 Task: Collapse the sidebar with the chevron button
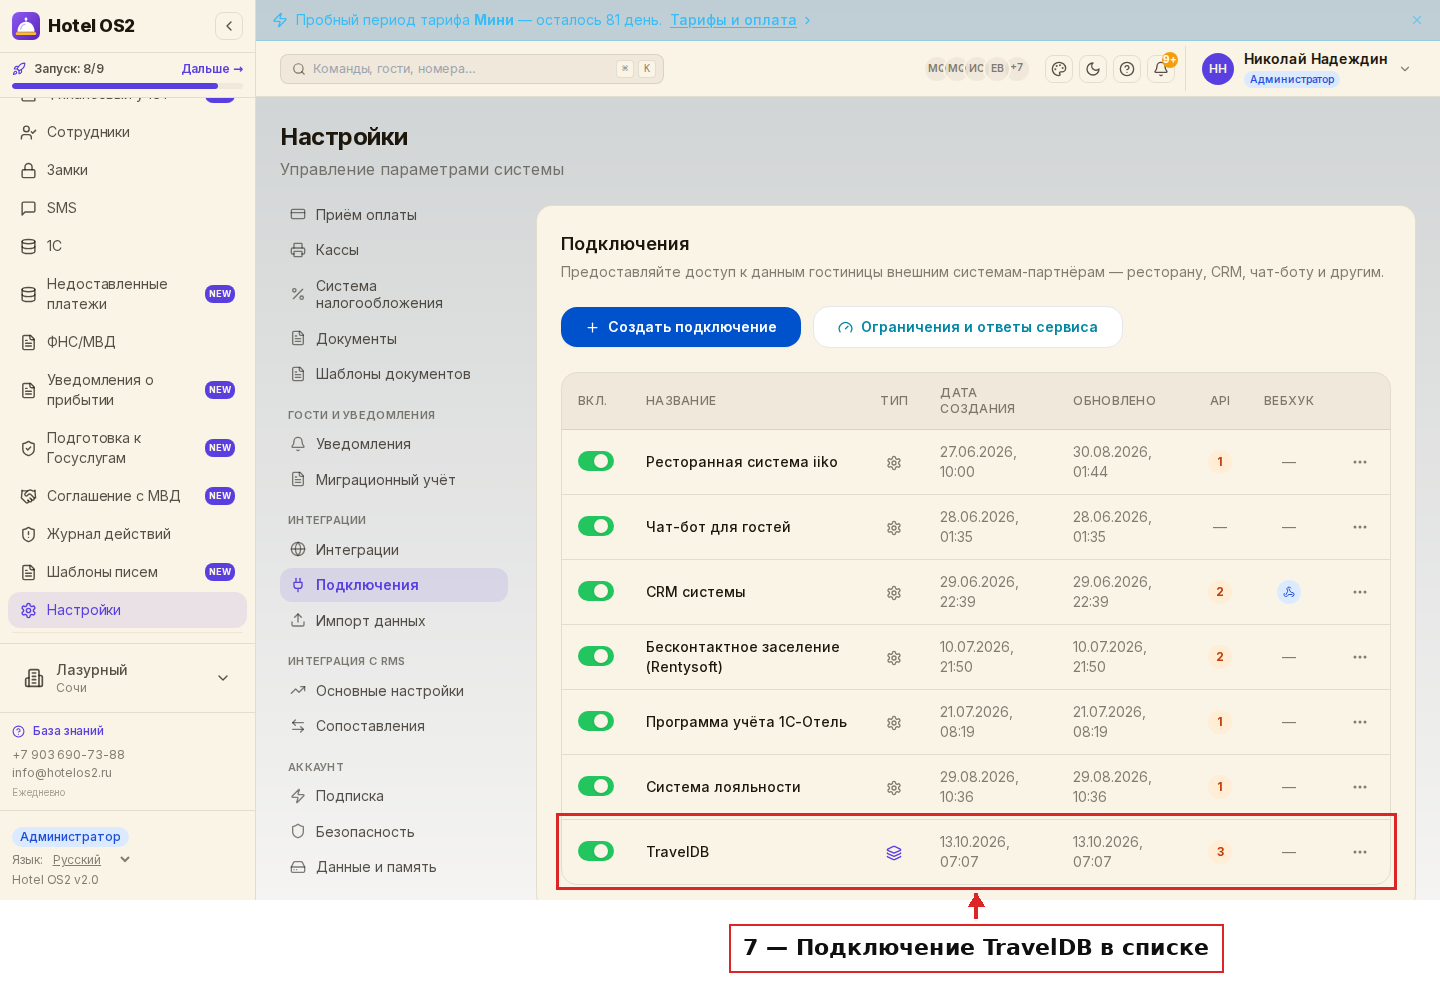pyautogui.click(x=229, y=26)
